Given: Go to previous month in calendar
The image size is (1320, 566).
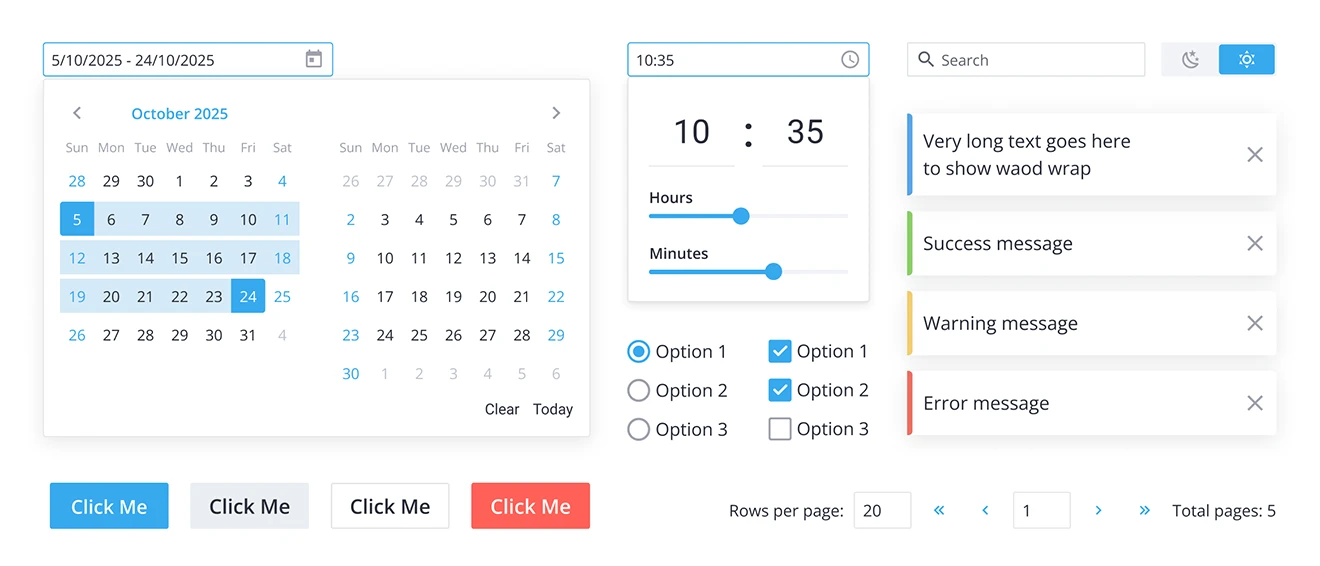Looking at the screenshot, I should click(77, 113).
